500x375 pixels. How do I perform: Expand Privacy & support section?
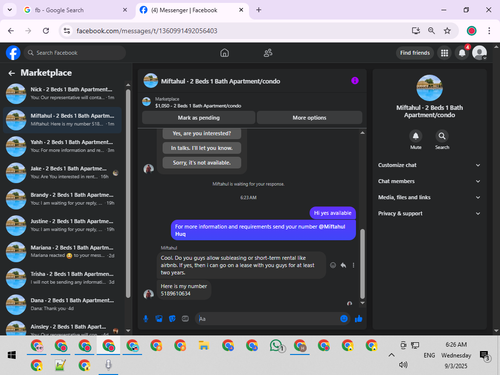tap(429, 213)
